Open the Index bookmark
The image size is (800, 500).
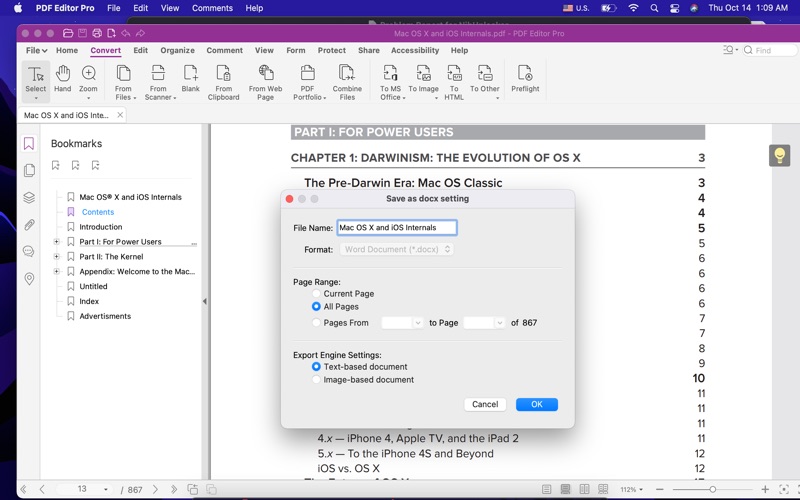tap(89, 301)
